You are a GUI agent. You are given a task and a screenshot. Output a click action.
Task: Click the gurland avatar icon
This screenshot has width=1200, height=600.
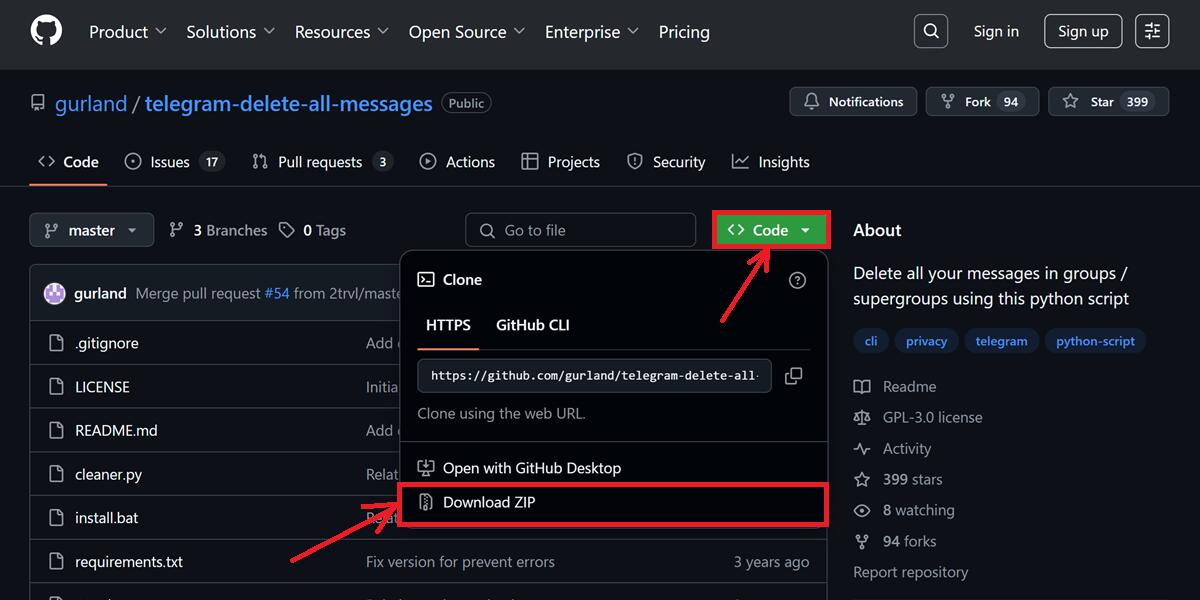pos(54,293)
